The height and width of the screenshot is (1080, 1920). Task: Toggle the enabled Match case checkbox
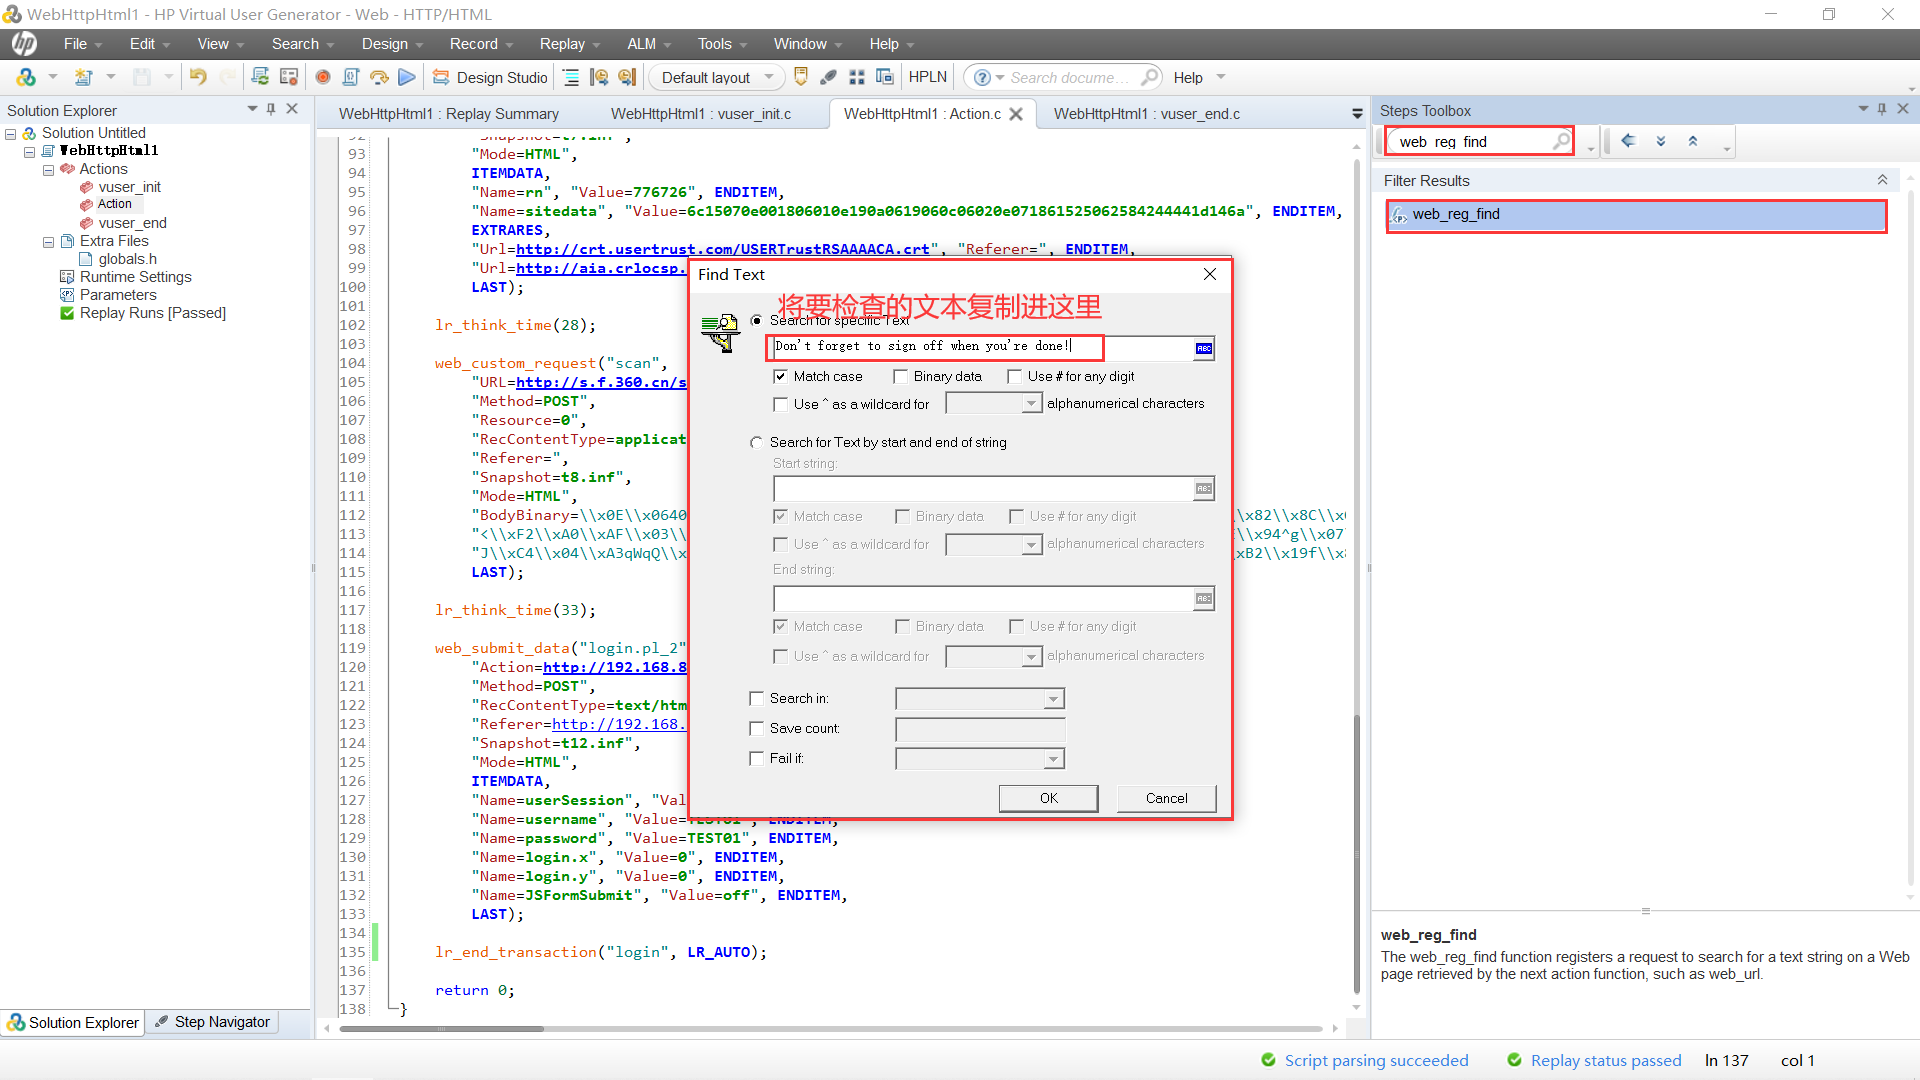[781, 376]
